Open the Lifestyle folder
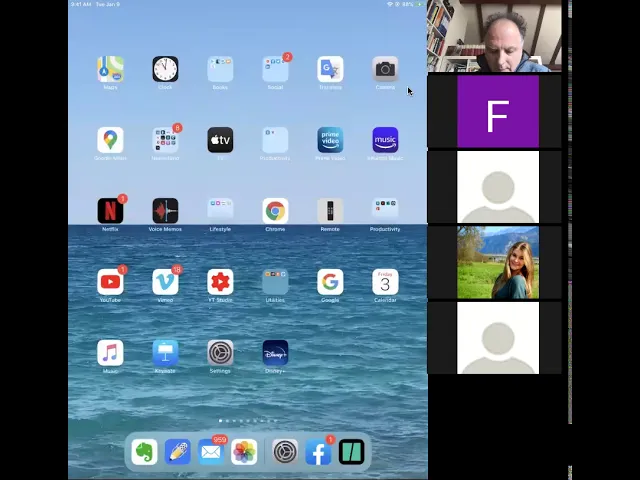Screen dimensions: 640x480 coord(220,211)
